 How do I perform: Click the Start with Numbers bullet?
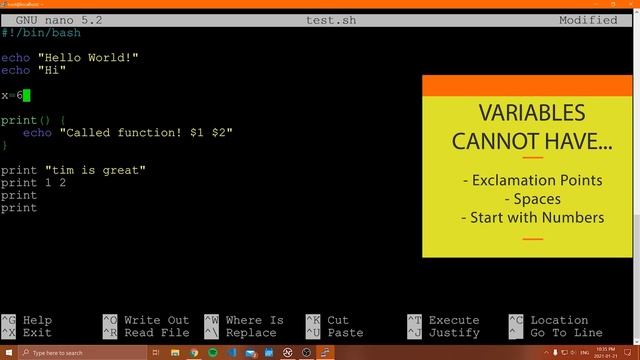533,218
